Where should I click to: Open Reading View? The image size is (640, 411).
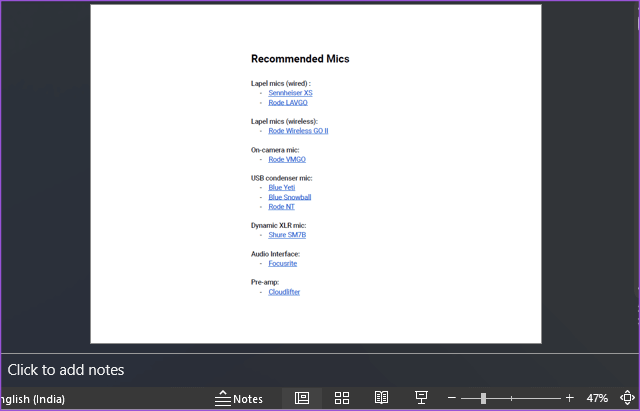click(381, 398)
